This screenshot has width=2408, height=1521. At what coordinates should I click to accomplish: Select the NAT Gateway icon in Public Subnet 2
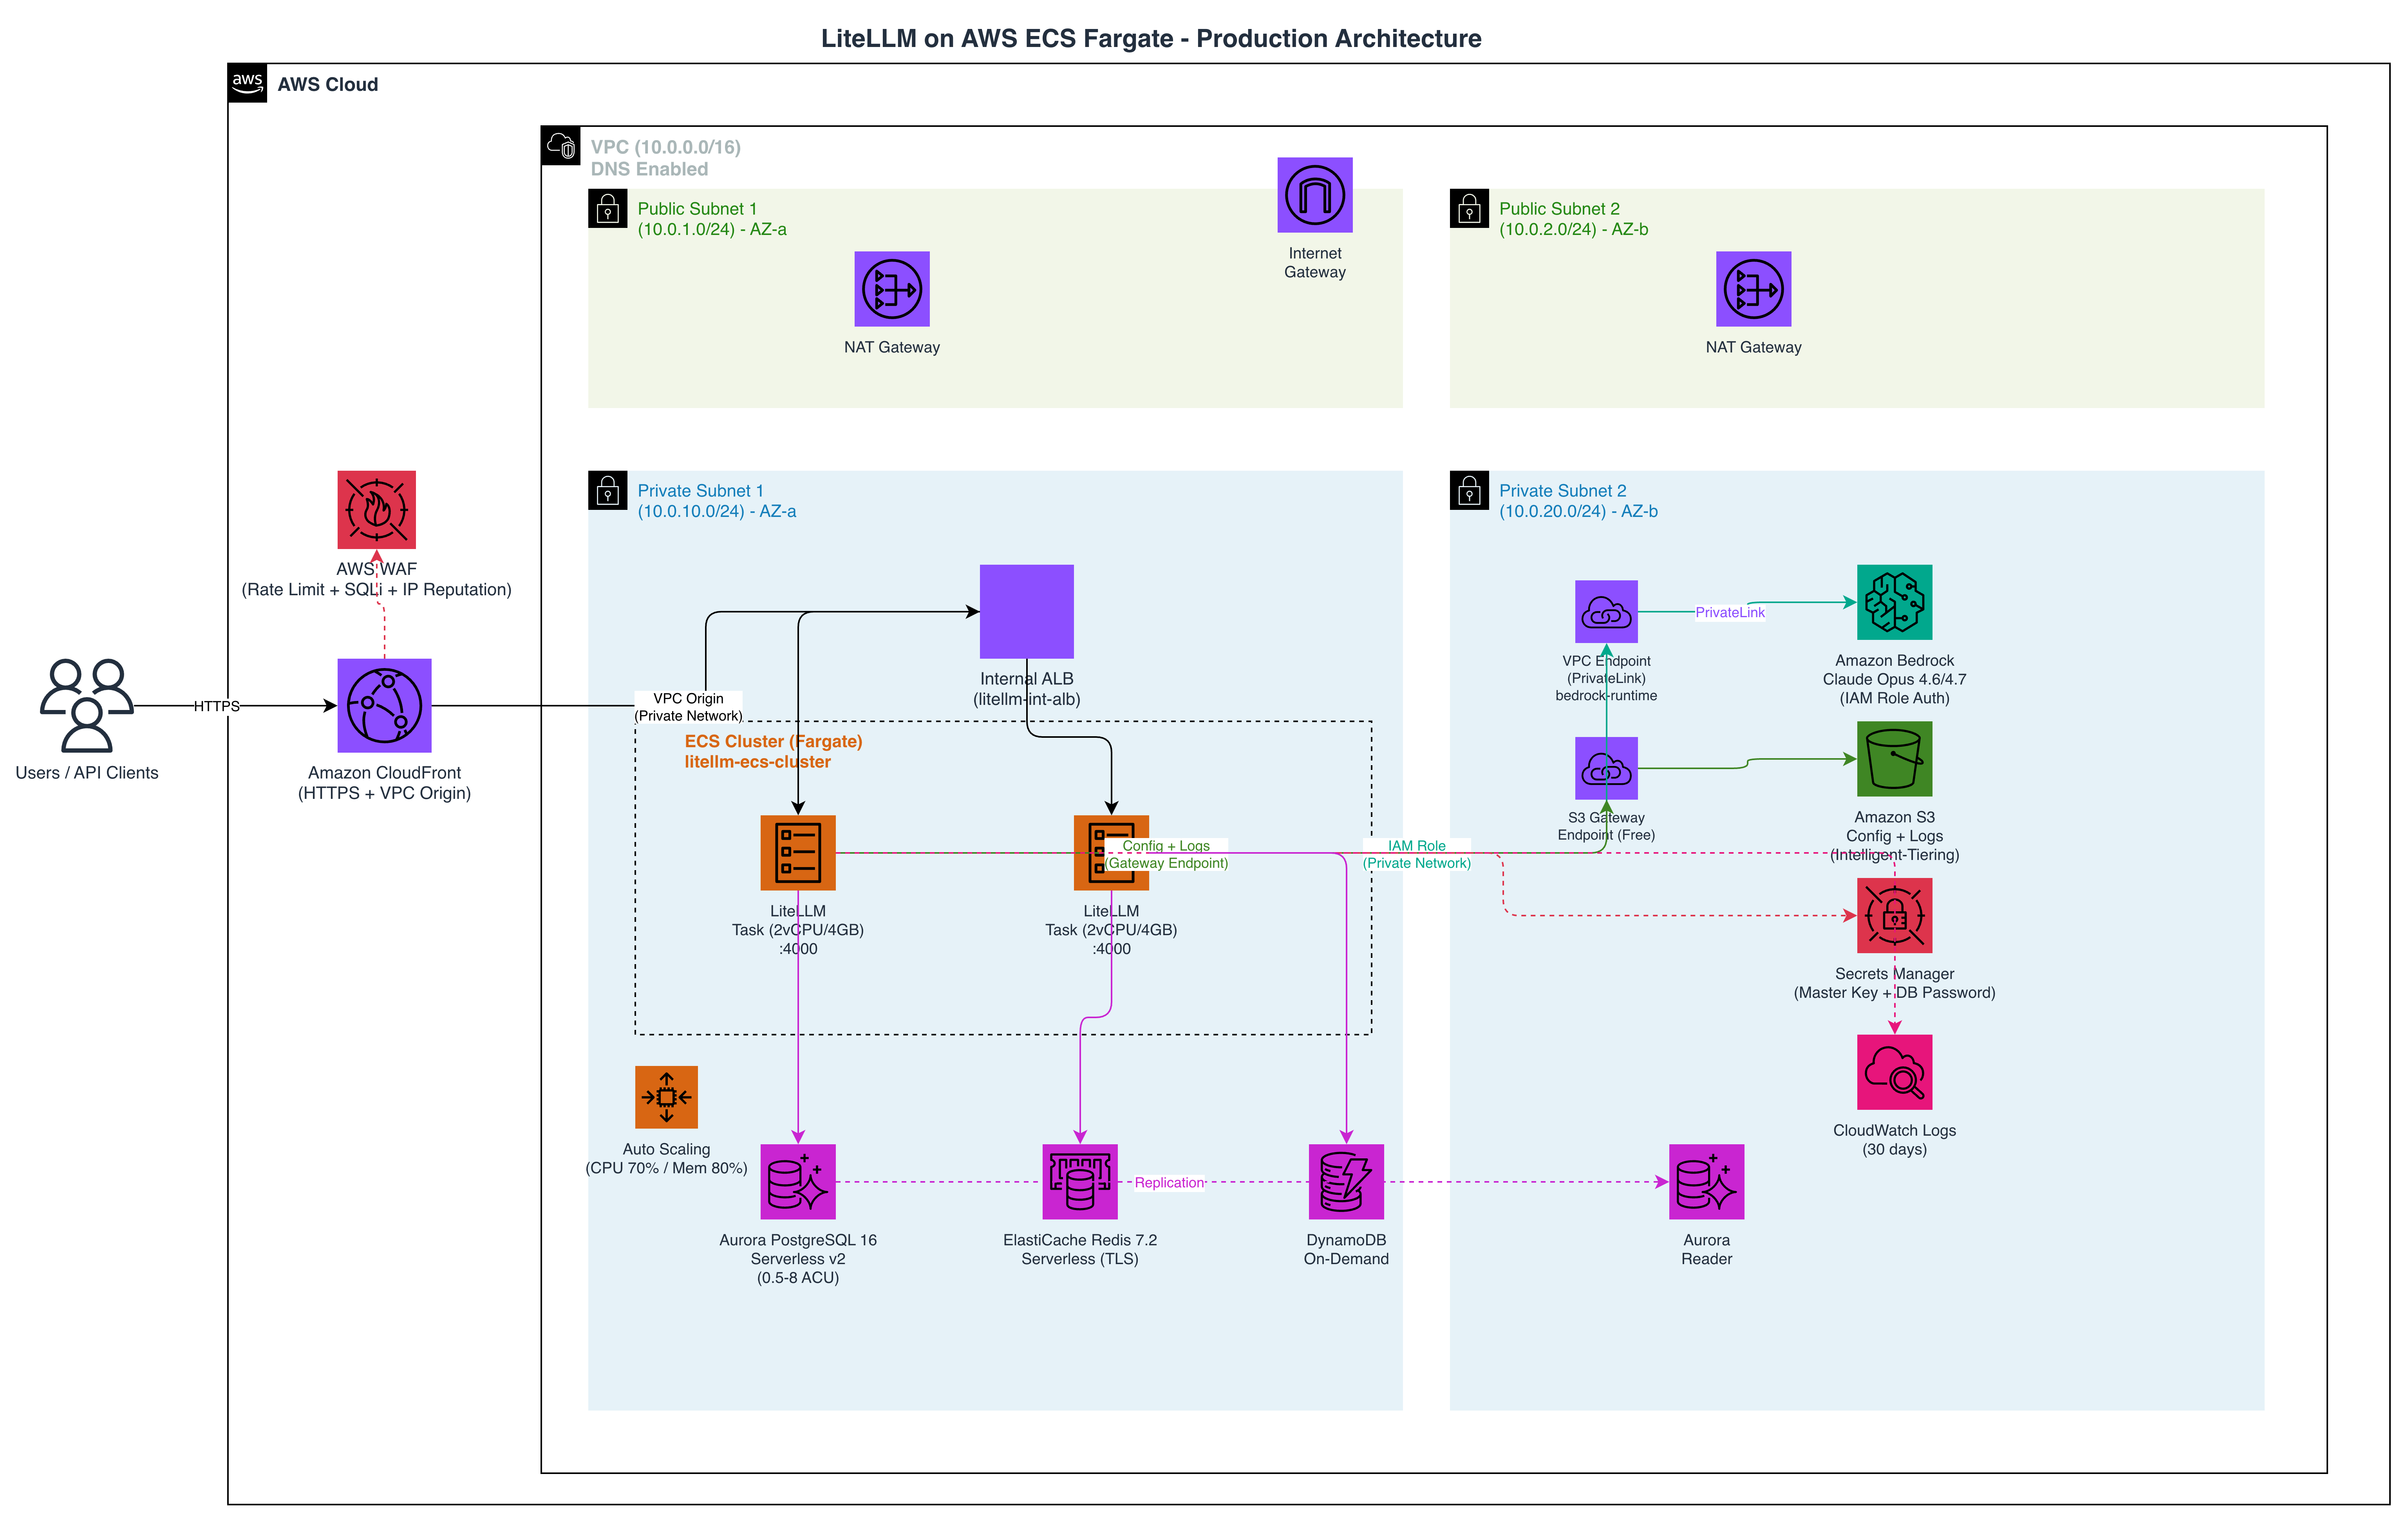(1753, 289)
